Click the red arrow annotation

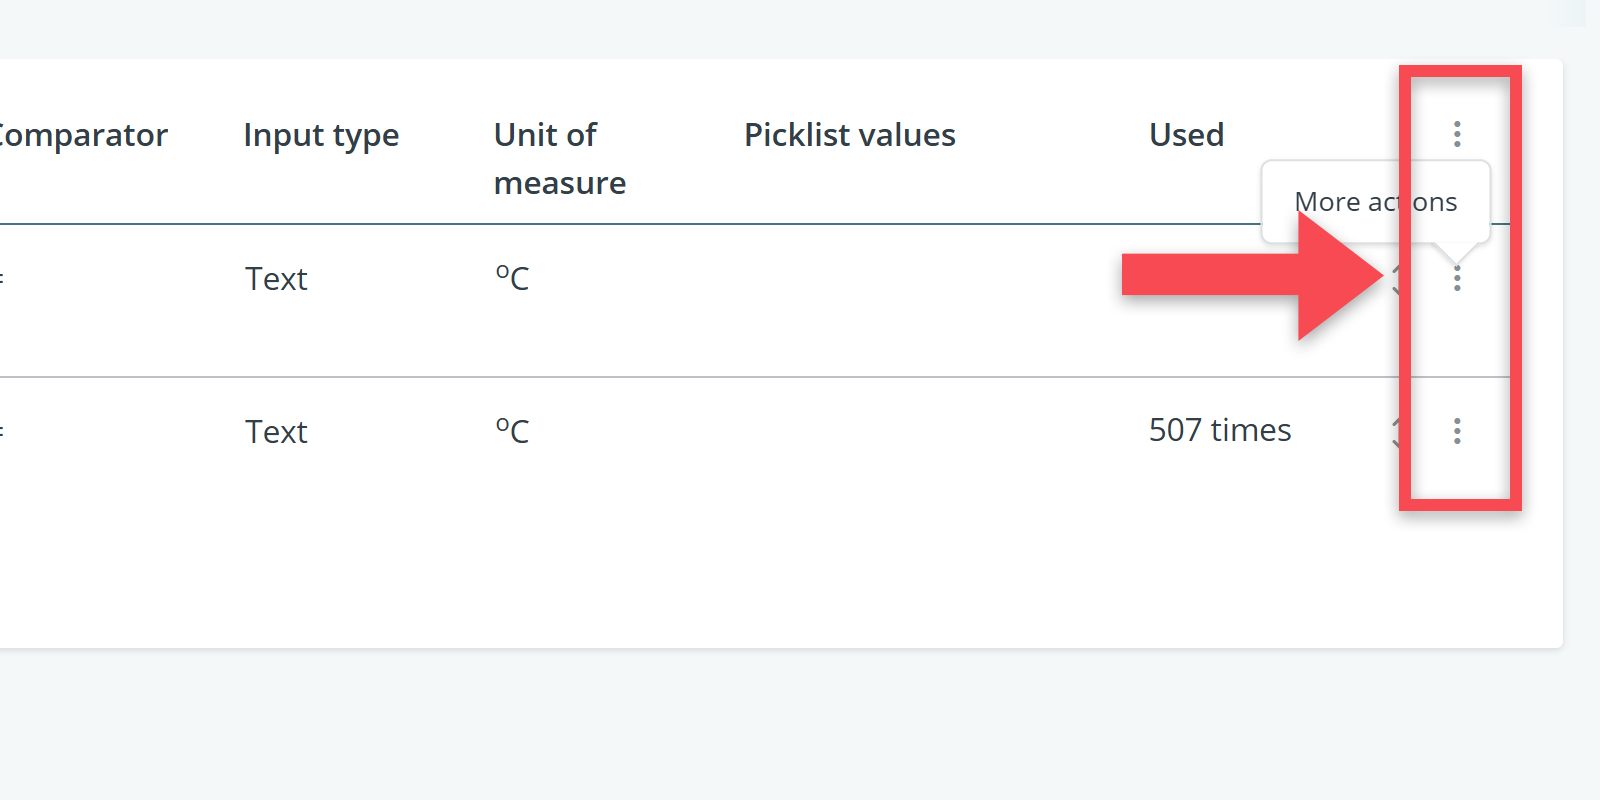pyautogui.click(x=1250, y=277)
